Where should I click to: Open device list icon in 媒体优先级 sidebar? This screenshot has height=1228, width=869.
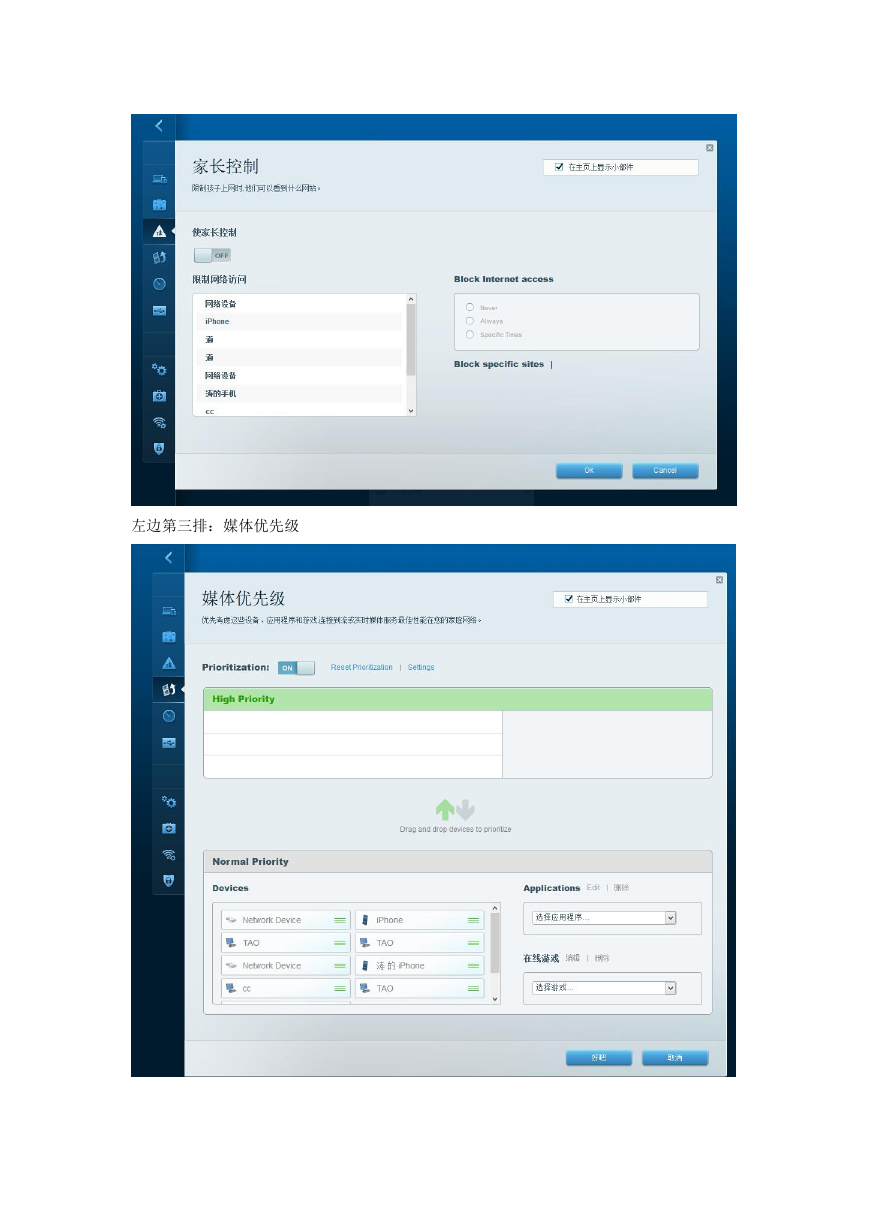click(x=169, y=610)
